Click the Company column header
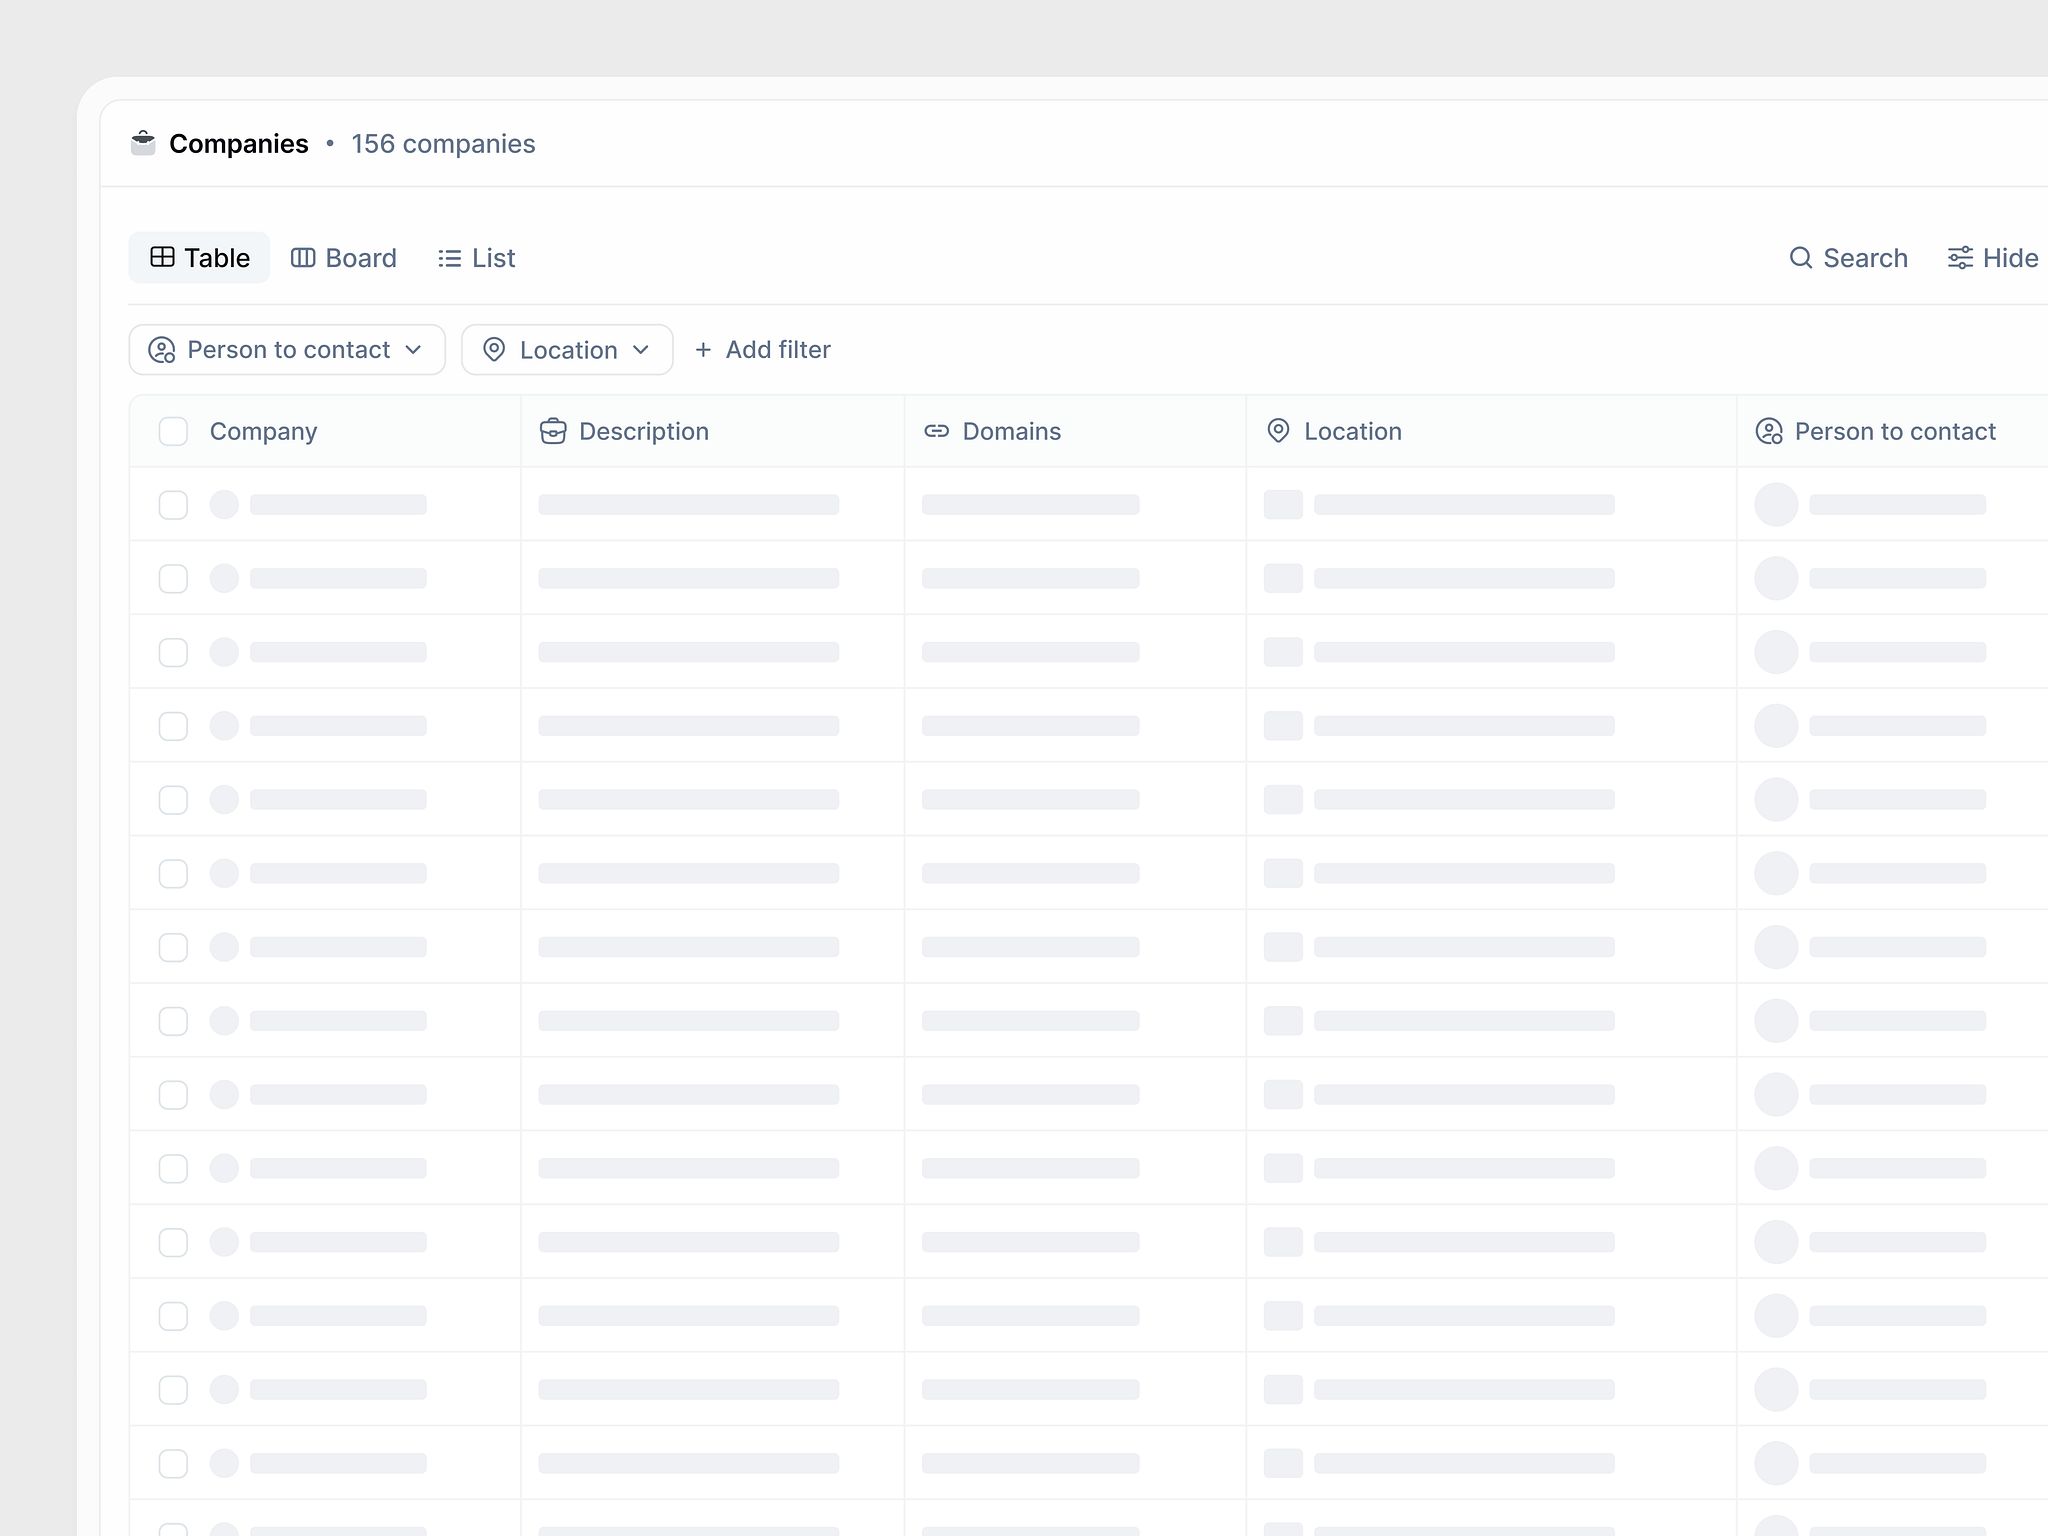Image resolution: width=2048 pixels, height=1536 pixels. (263, 431)
